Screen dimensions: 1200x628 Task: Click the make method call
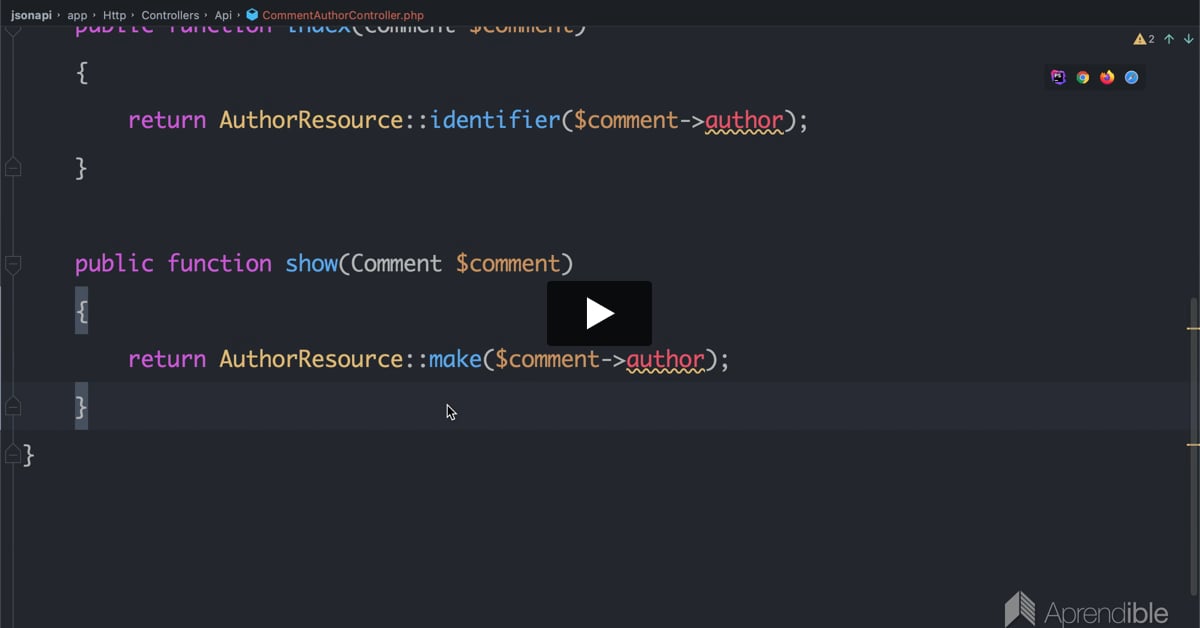pos(456,359)
